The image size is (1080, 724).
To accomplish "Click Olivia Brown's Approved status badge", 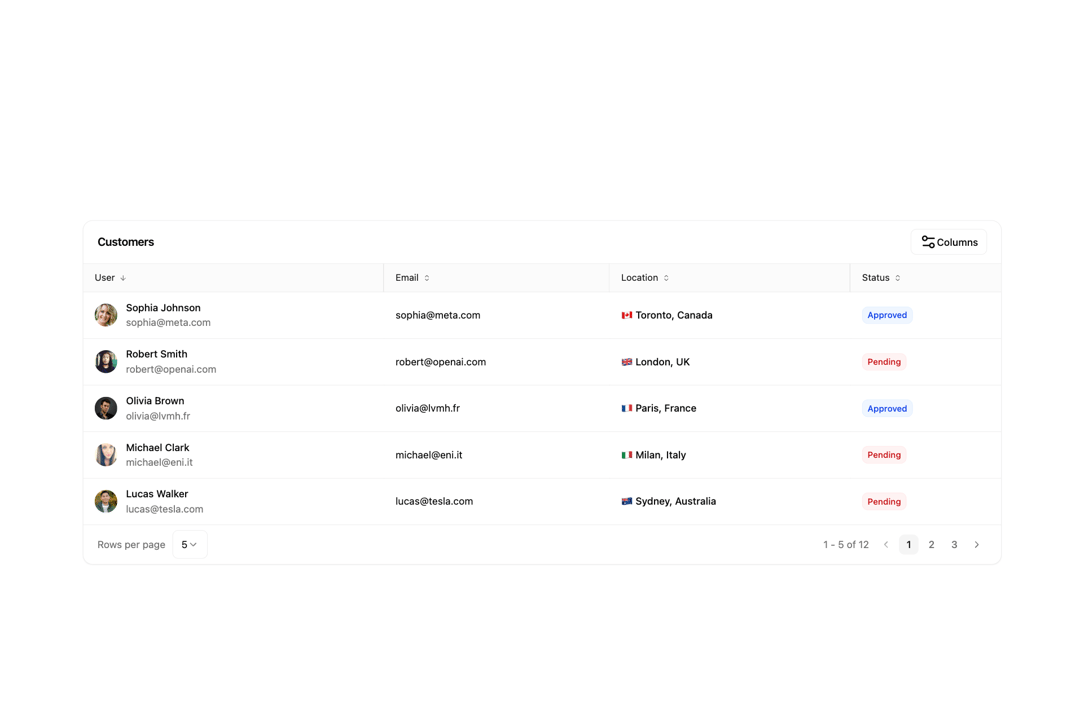I will (x=887, y=408).
